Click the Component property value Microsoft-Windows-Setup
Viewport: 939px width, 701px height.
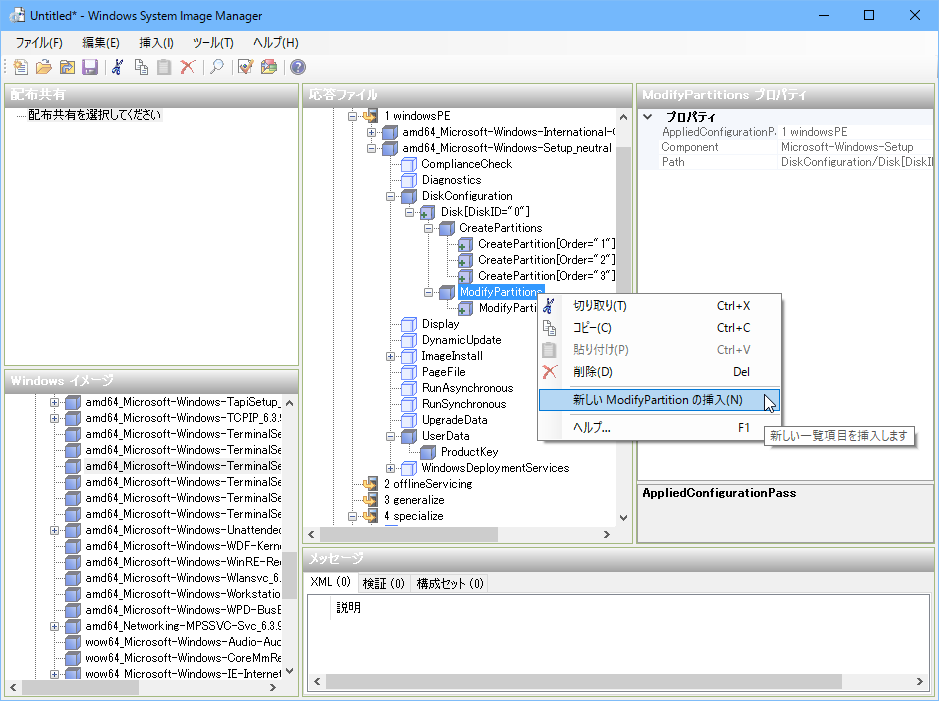(847, 147)
